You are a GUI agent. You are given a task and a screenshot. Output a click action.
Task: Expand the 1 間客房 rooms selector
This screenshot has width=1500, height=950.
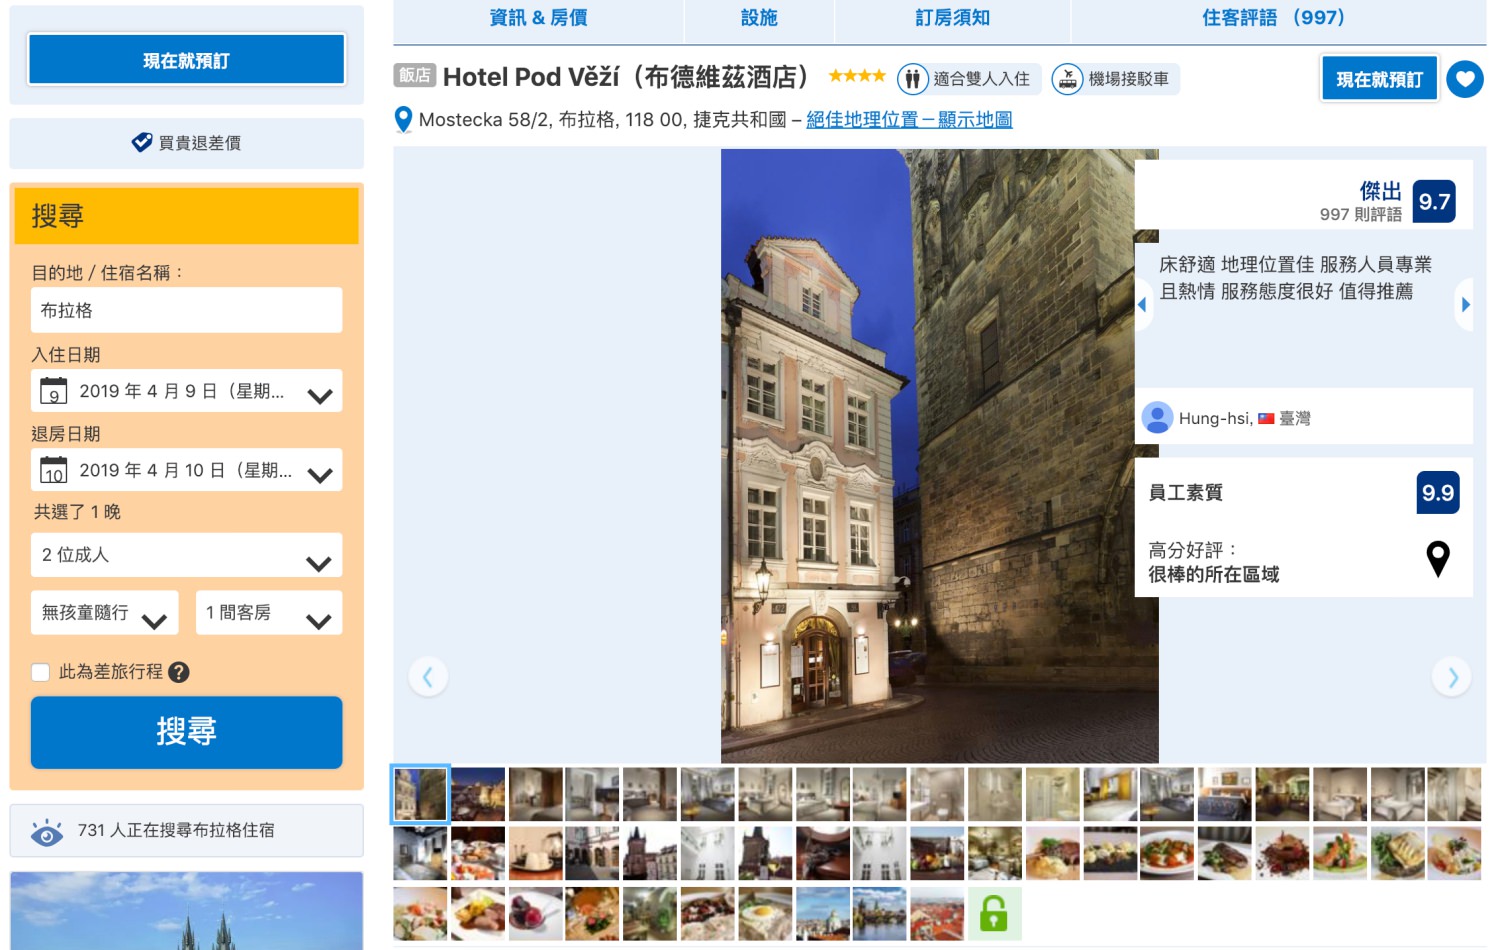click(269, 613)
